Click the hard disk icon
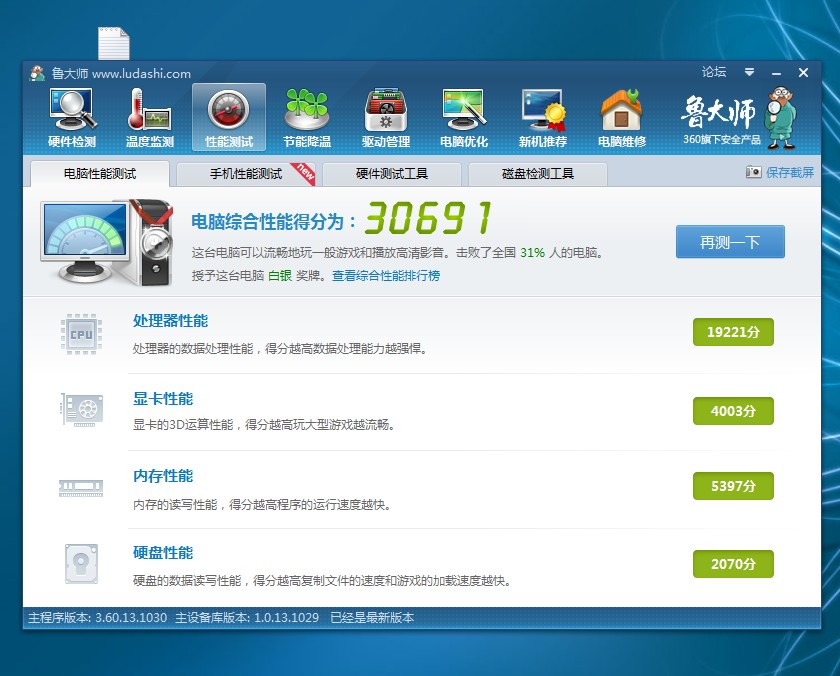The width and height of the screenshot is (840, 676). click(x=81, y=564)
